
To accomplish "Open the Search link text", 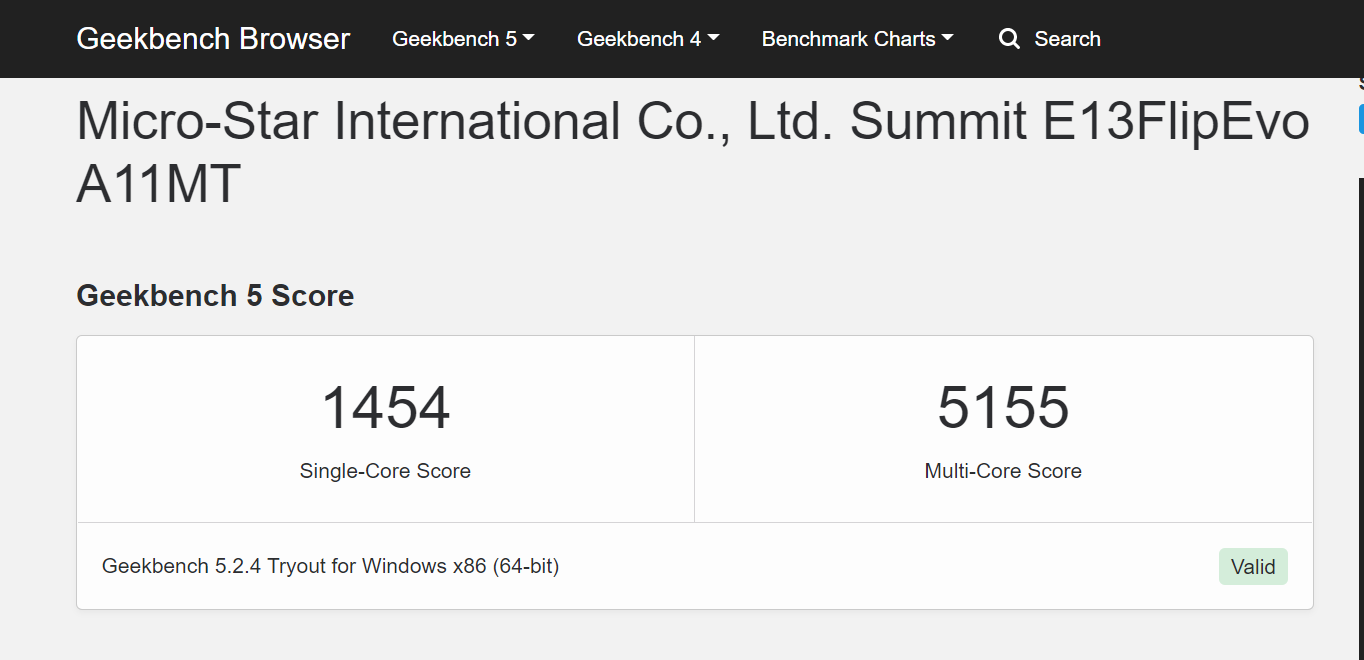I will [1067, 39].
